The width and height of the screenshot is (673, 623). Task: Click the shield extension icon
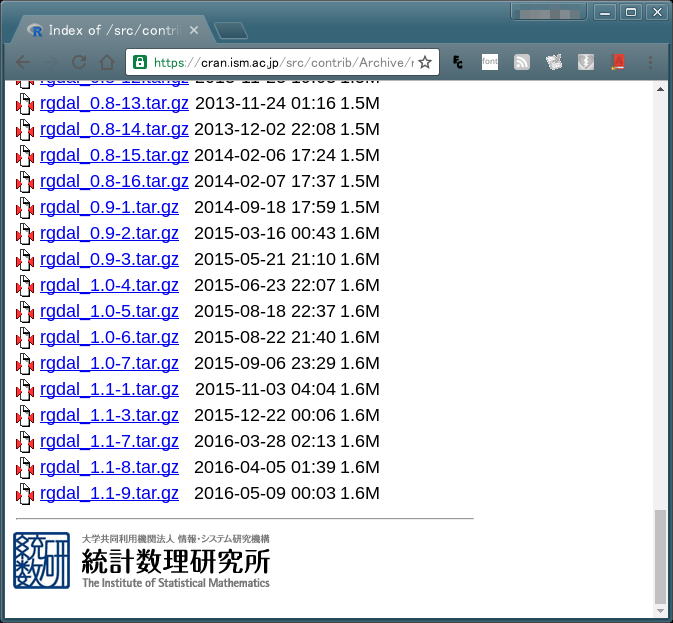click(x=586, y=63)
